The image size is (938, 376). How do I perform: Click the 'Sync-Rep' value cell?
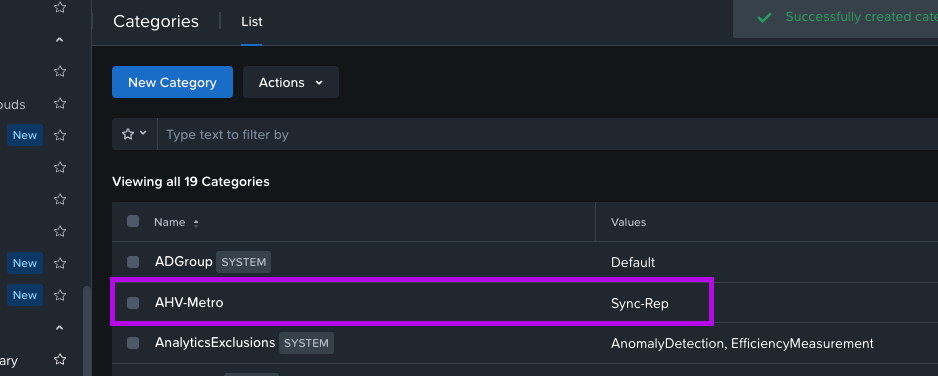(639, 303)
